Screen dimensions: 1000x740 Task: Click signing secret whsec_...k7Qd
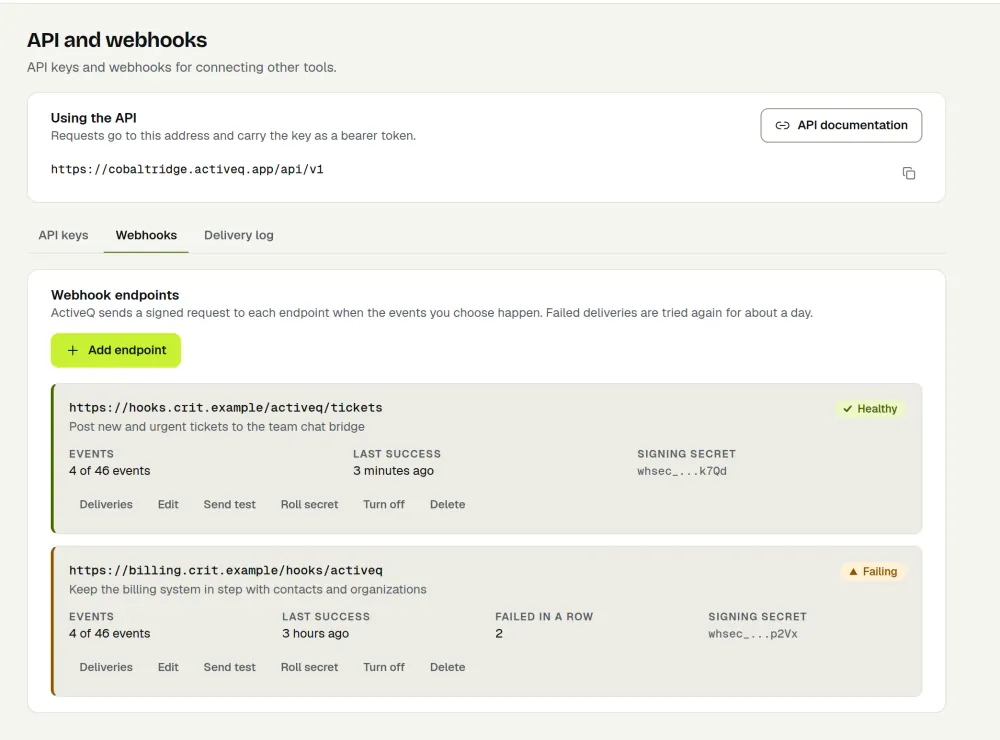682,471
